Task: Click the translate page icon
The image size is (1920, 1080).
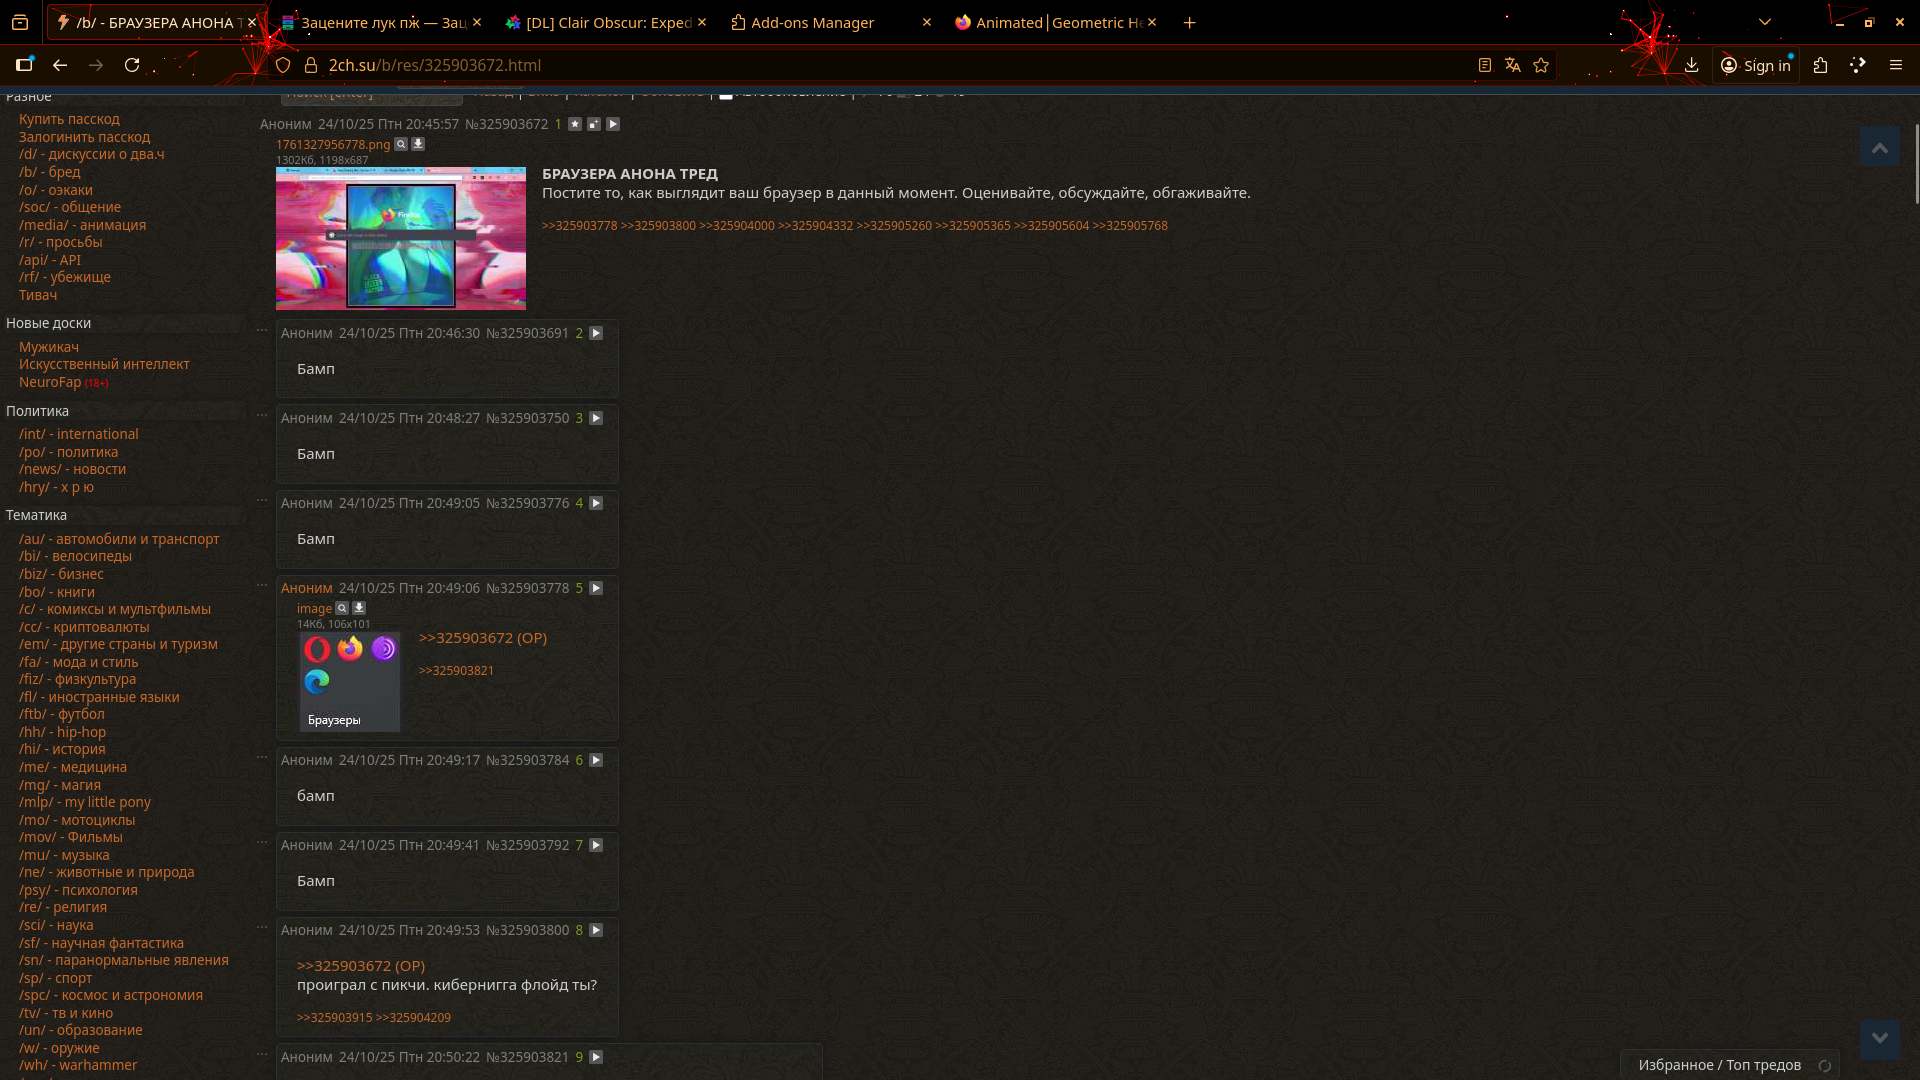Action: (x=1513, y=65)
